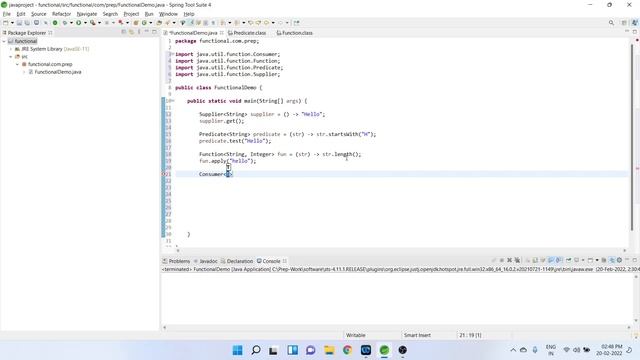640x360 pixels.
Task: Remove launch in Console toolbar
Action: (509, 260)
